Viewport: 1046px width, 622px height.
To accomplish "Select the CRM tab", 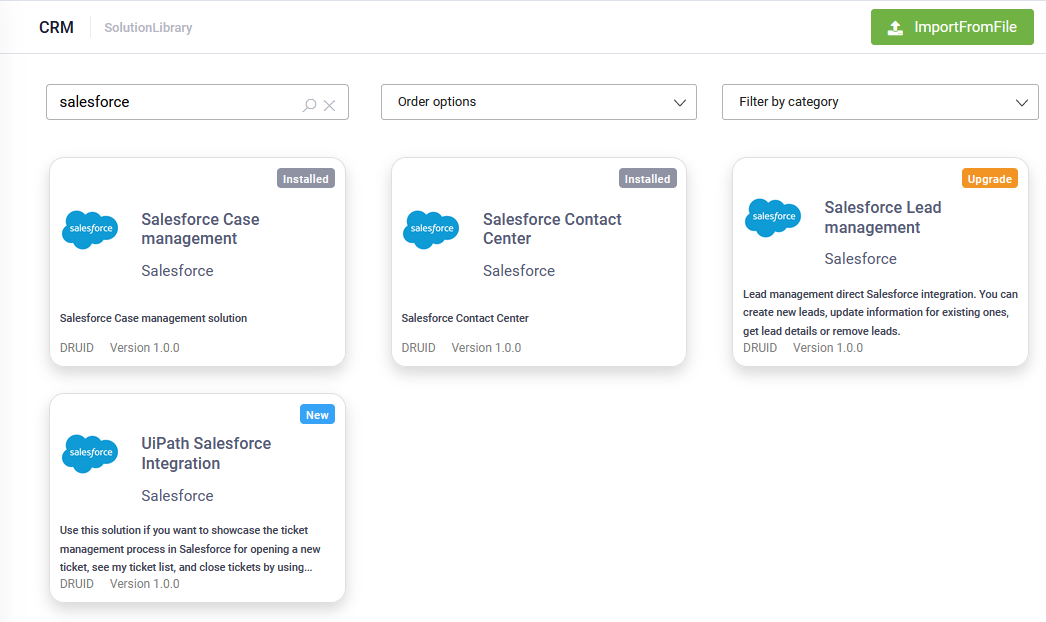I will click(55, 27).
